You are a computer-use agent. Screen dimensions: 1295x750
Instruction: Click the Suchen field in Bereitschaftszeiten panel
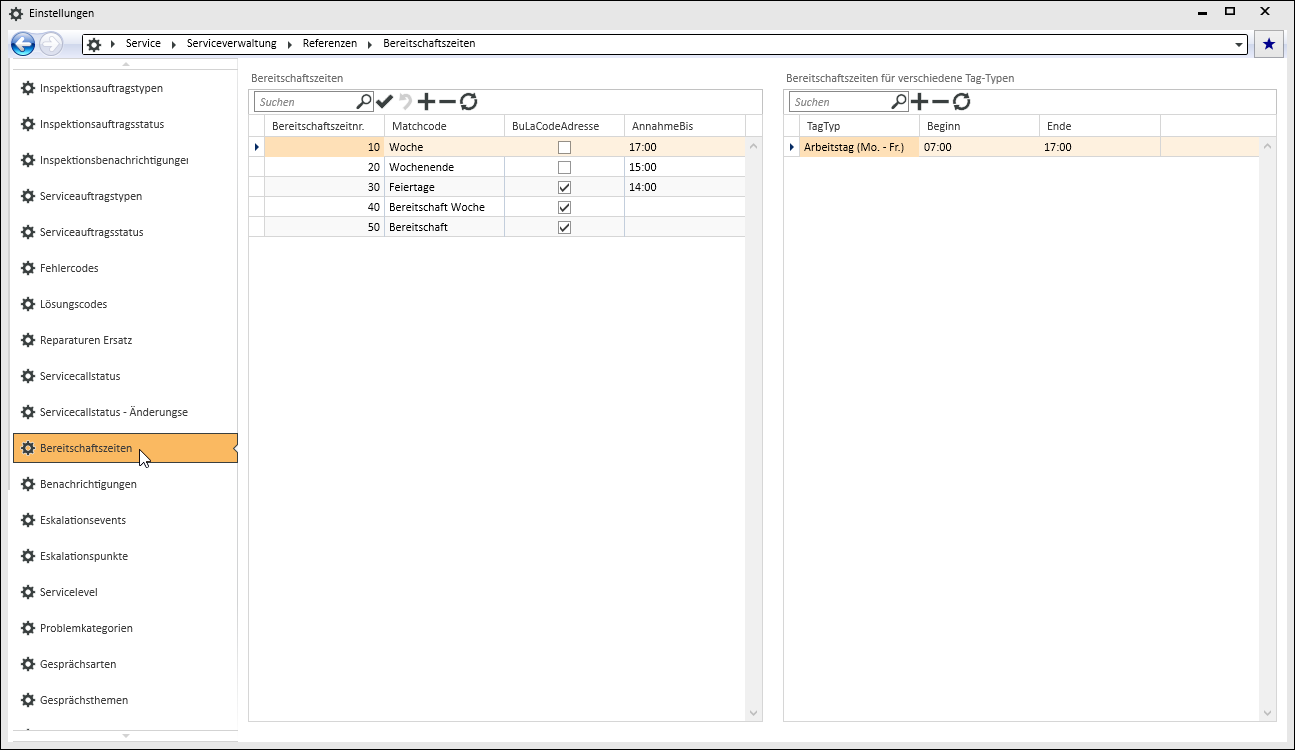coord(306,102)
